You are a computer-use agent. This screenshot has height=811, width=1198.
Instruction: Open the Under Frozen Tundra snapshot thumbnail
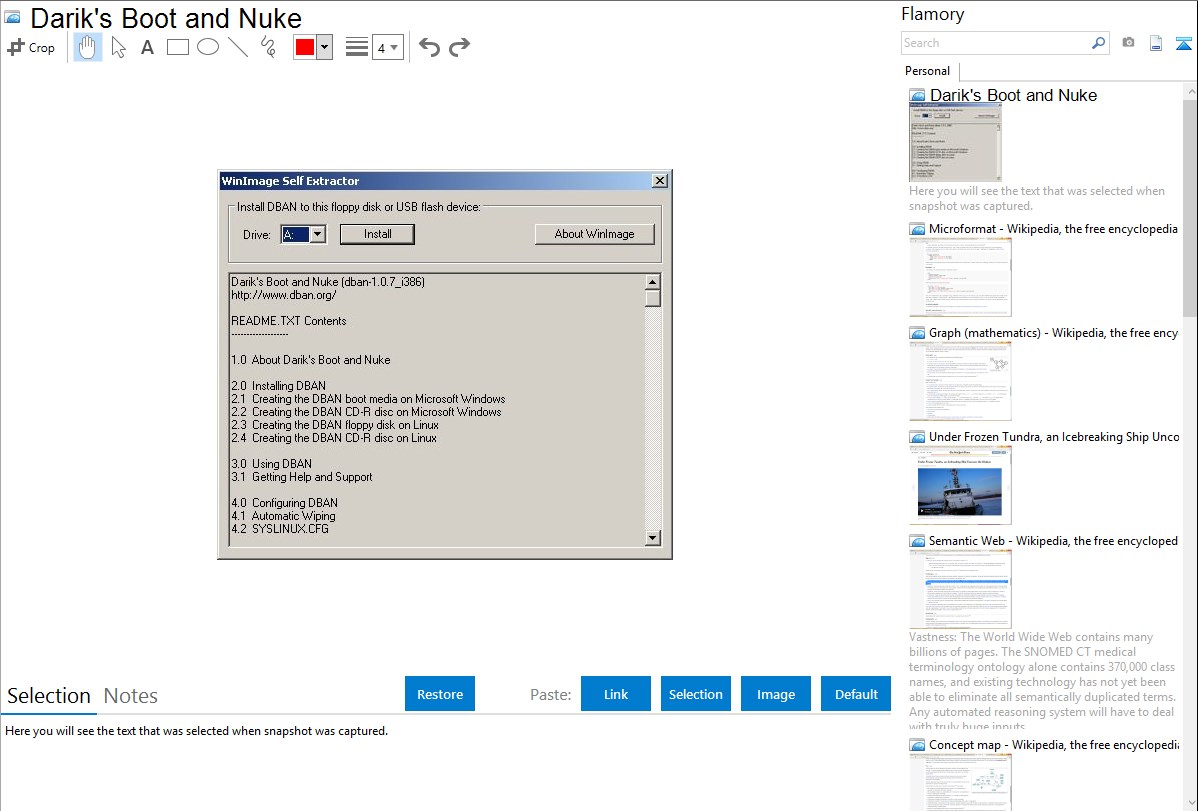tap(960, 485)
